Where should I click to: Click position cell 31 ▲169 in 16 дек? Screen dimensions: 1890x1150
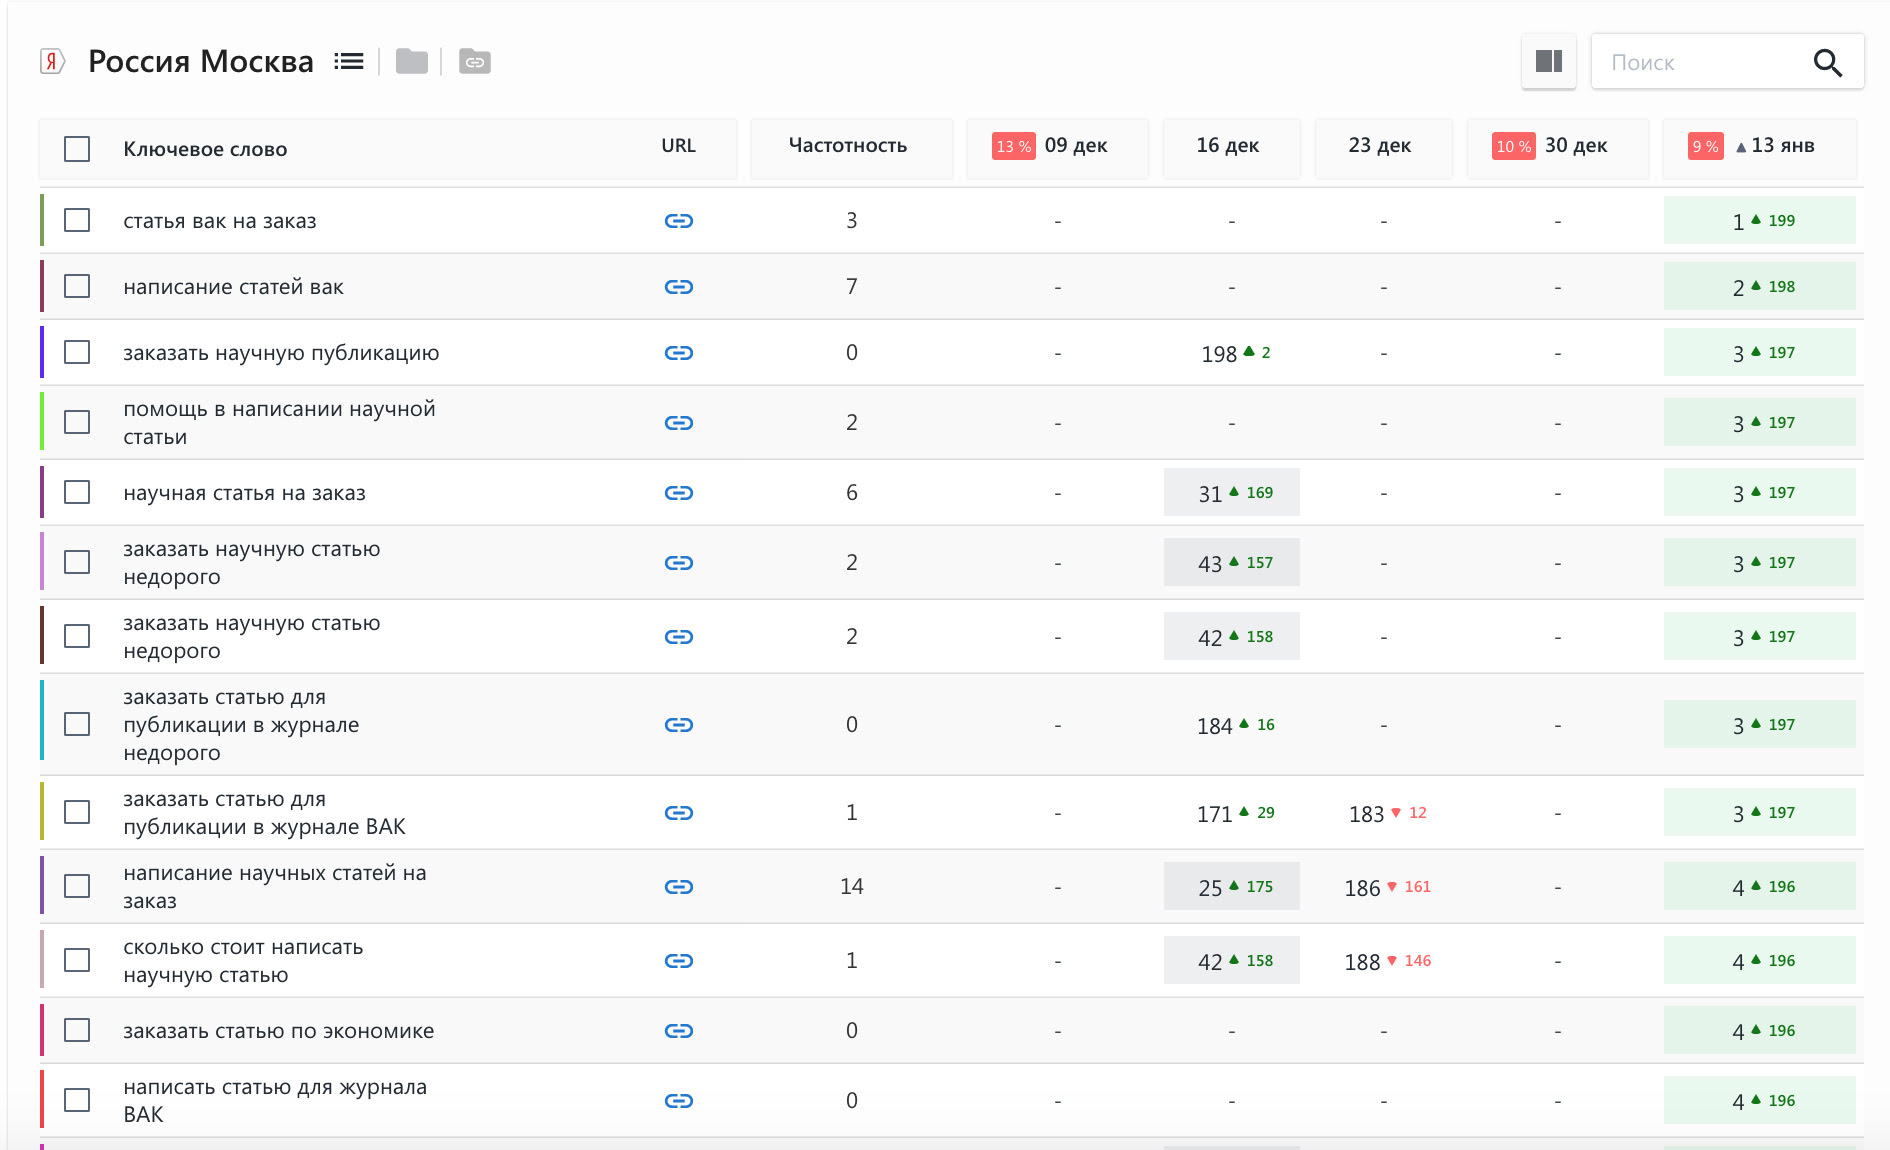click(1232, 492)
